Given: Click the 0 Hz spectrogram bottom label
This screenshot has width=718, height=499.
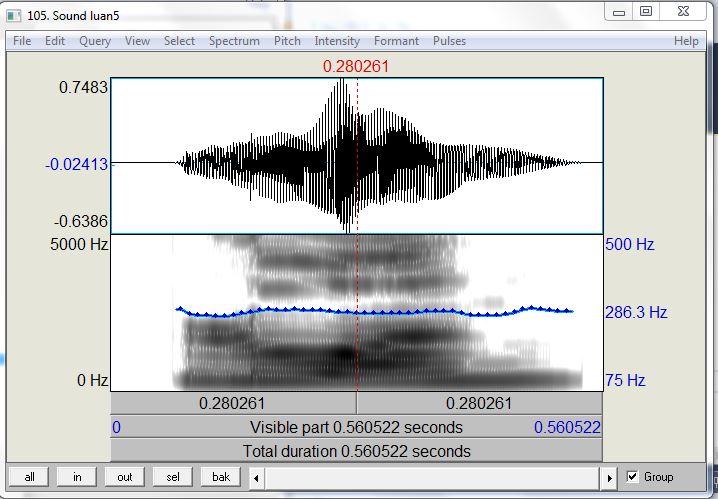Looking at the screenshot, I should pyautogui.click(x=92, y=380).
